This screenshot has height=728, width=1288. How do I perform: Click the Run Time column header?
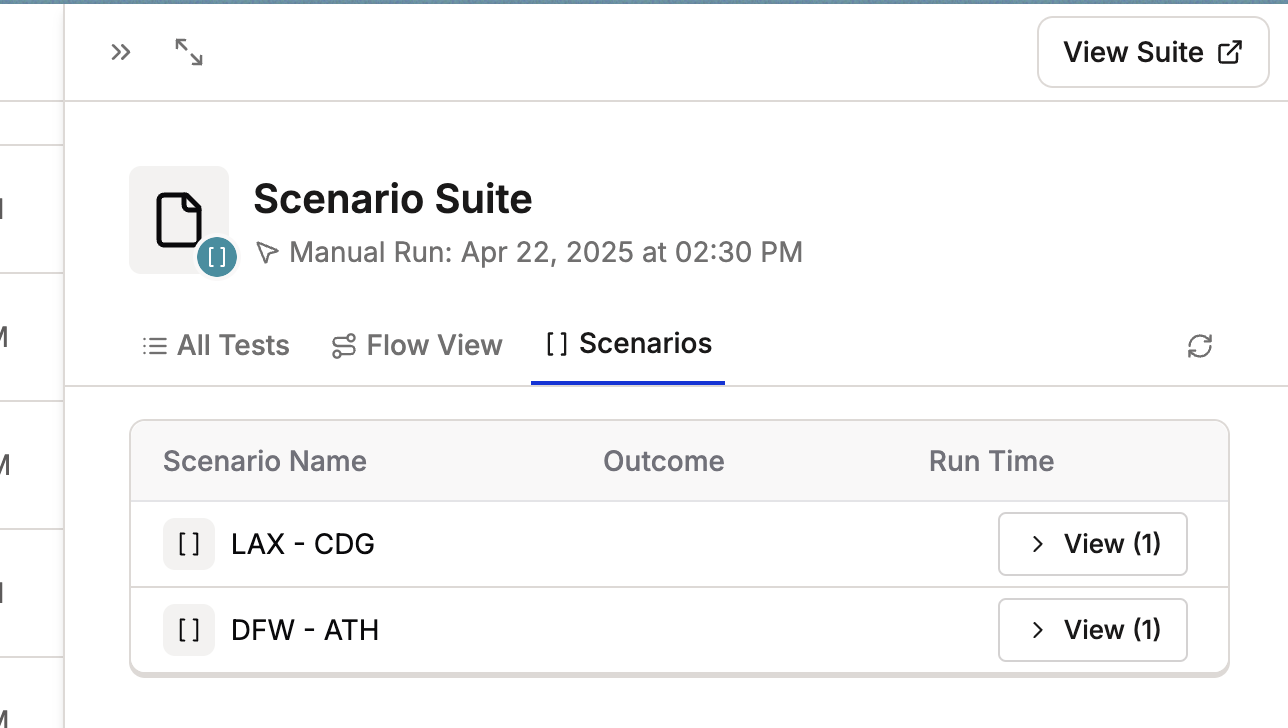pos(991,461)
